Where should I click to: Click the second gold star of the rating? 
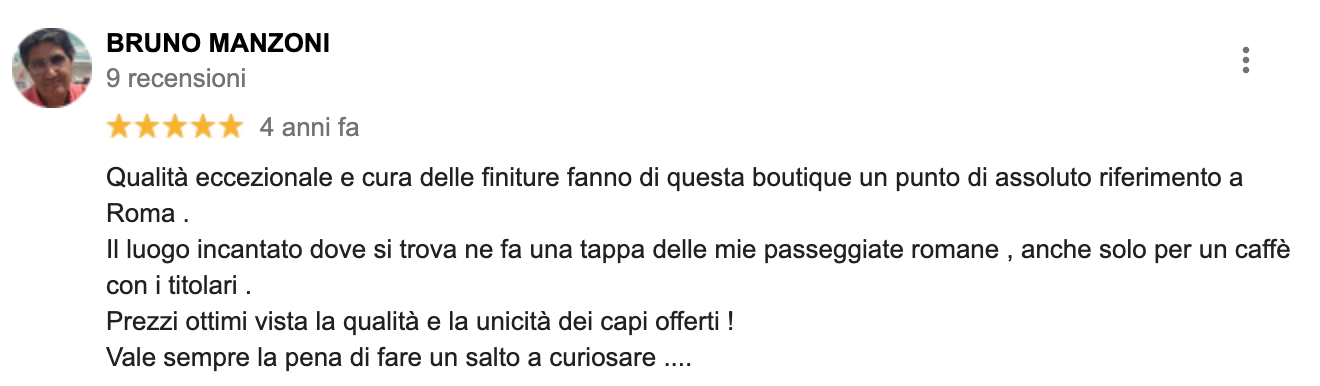(147, 127)
